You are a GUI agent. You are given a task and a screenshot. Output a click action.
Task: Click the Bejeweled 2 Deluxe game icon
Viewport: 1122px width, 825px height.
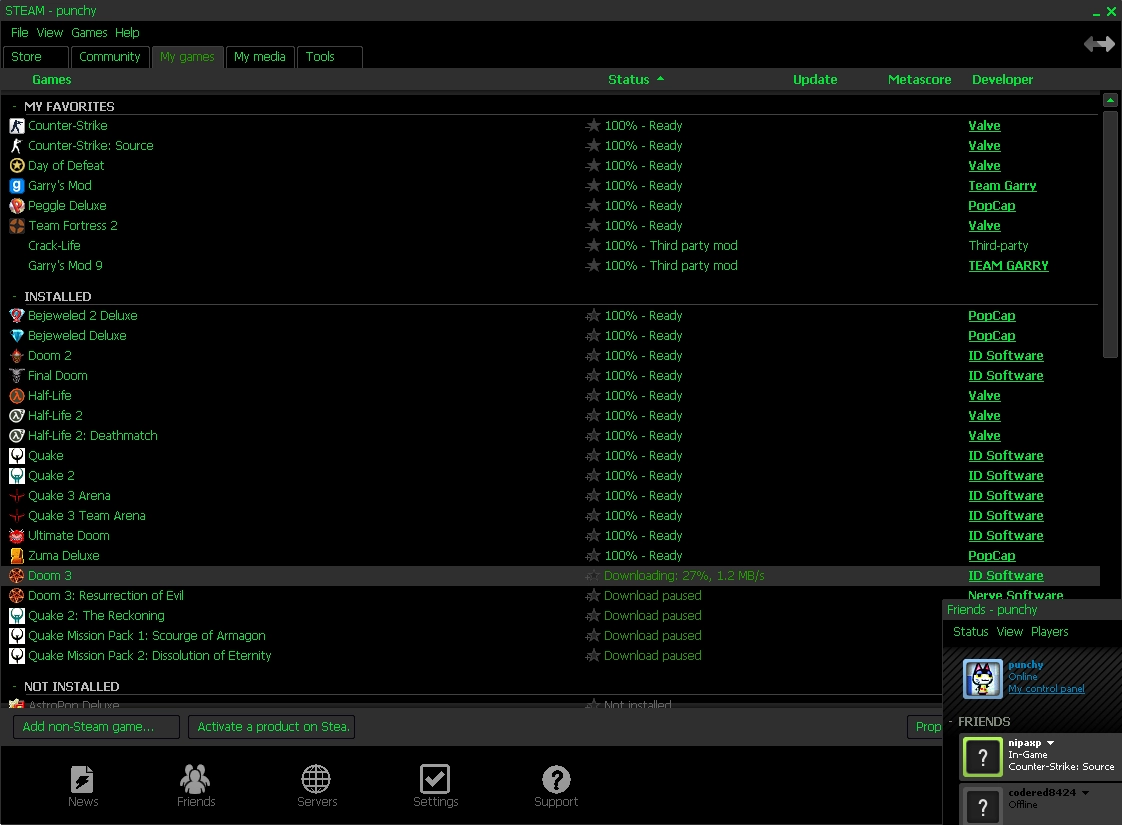point(16,316)
